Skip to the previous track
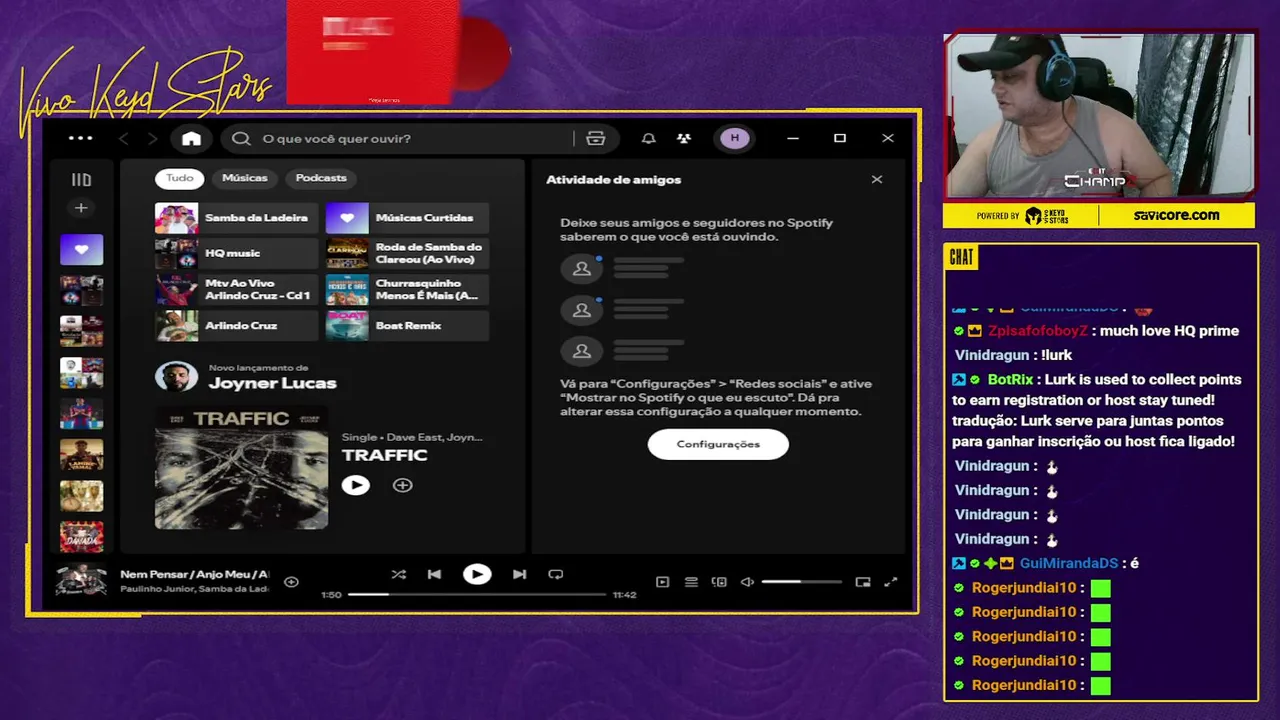 tap(434, 574)
